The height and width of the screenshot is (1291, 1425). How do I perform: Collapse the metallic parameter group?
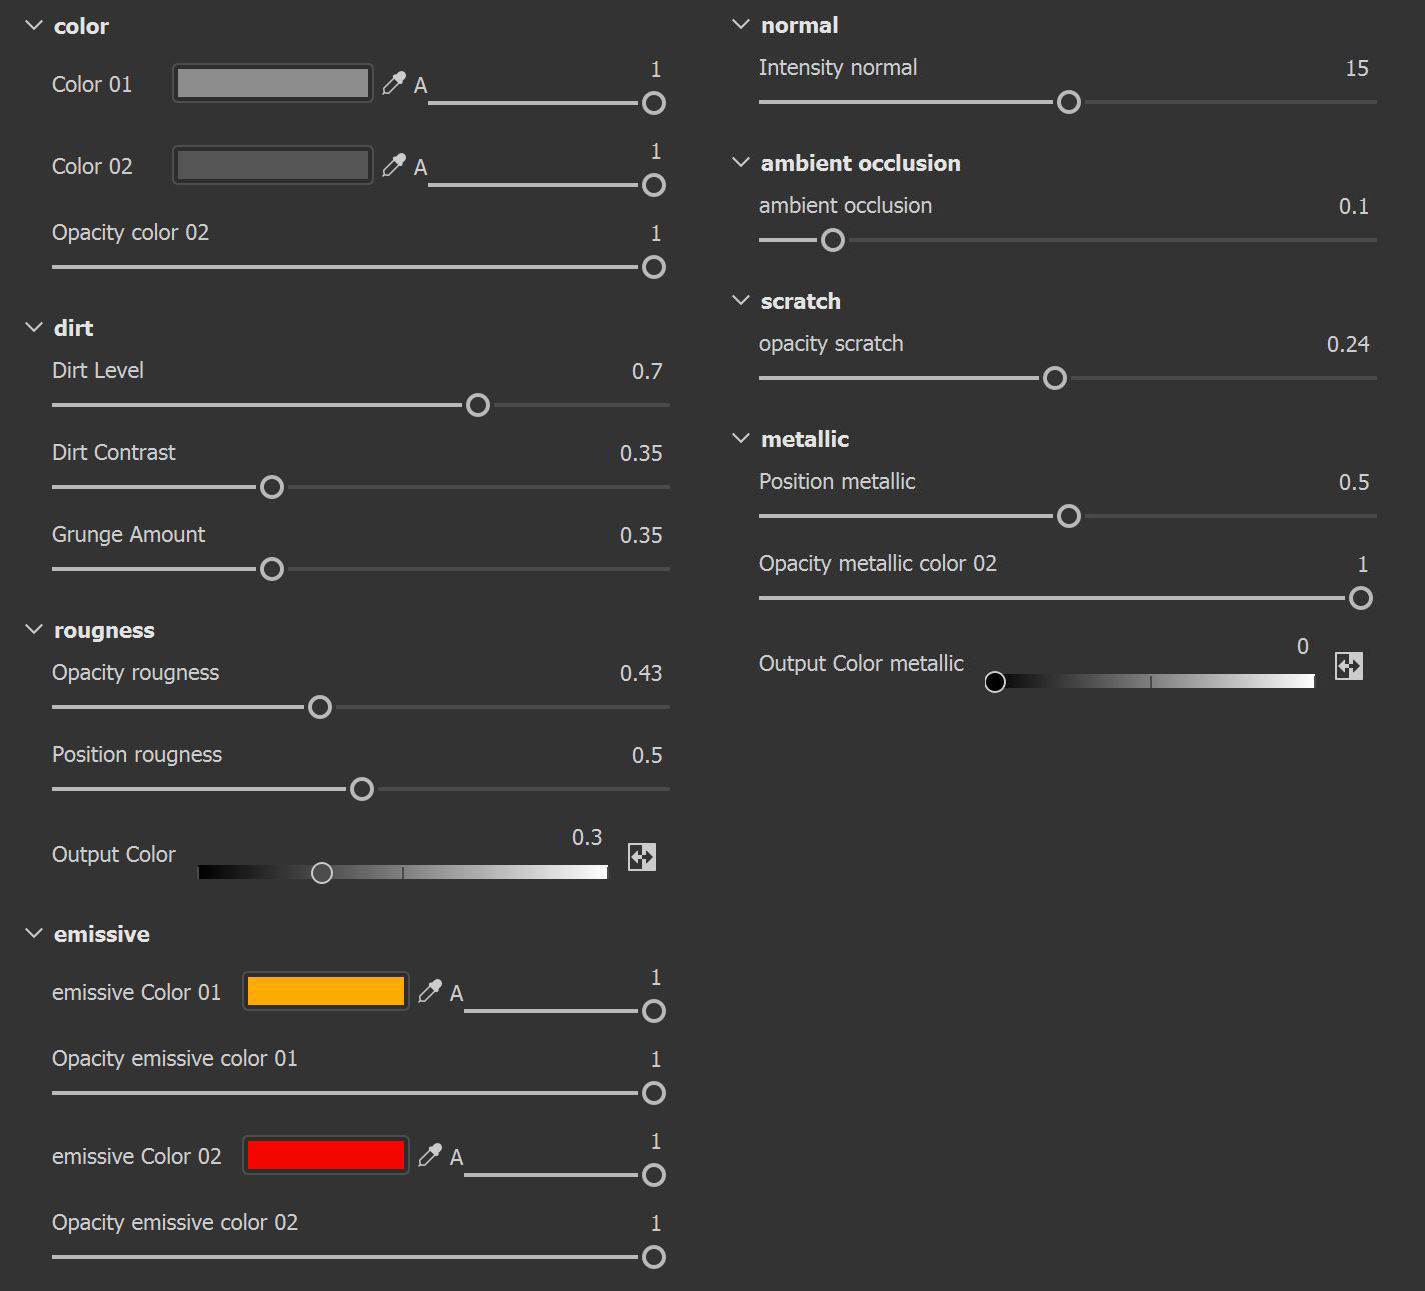point(741,439)
